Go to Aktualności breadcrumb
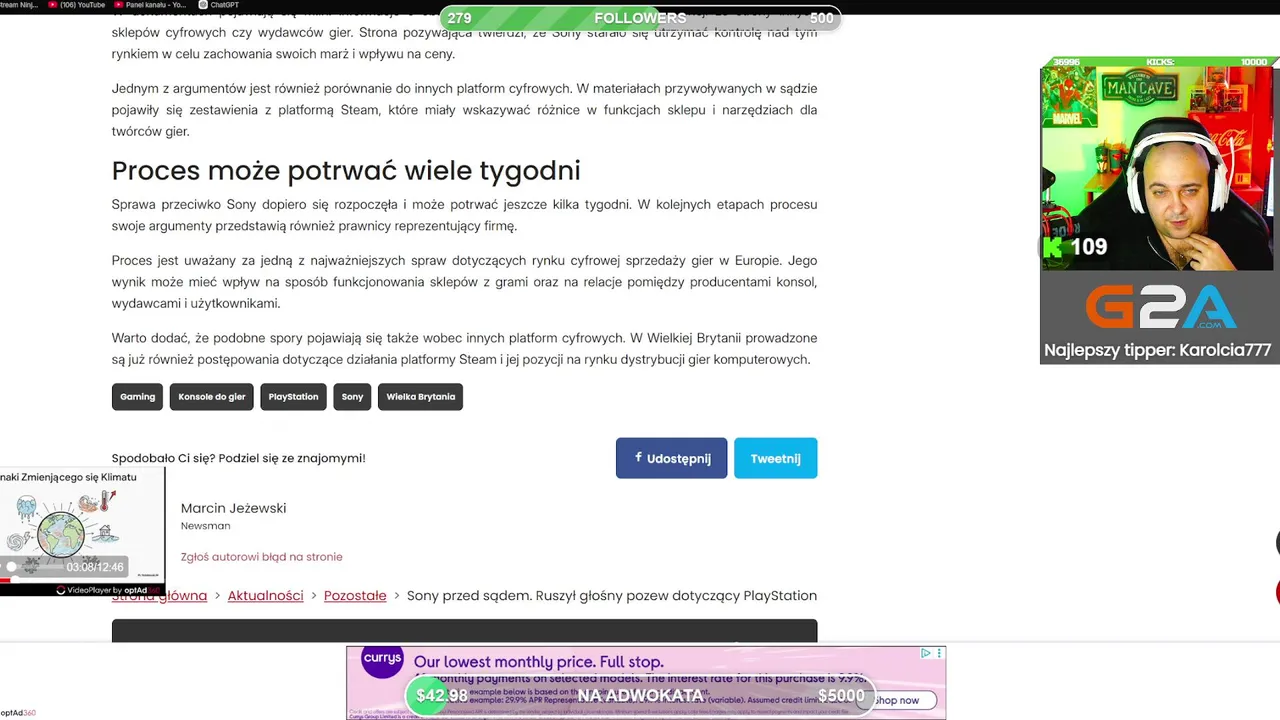This screenshot has width=1280, height=720. pyautogui.click(x=265, y=596)
